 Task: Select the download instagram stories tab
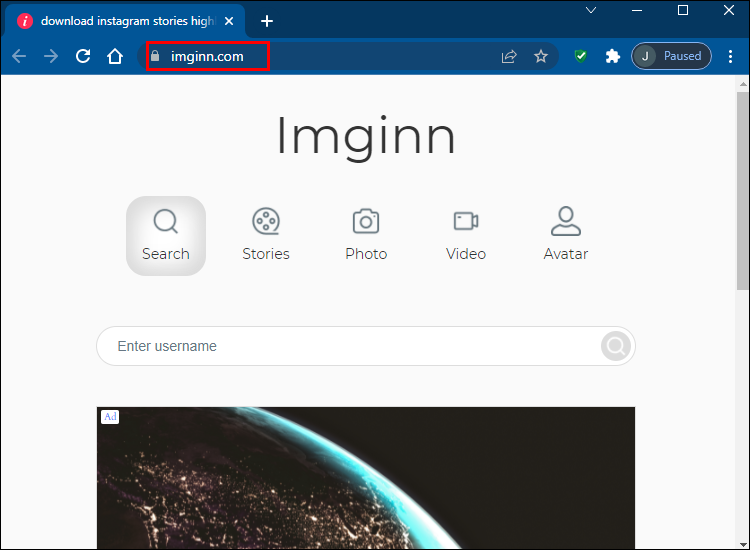125,21
